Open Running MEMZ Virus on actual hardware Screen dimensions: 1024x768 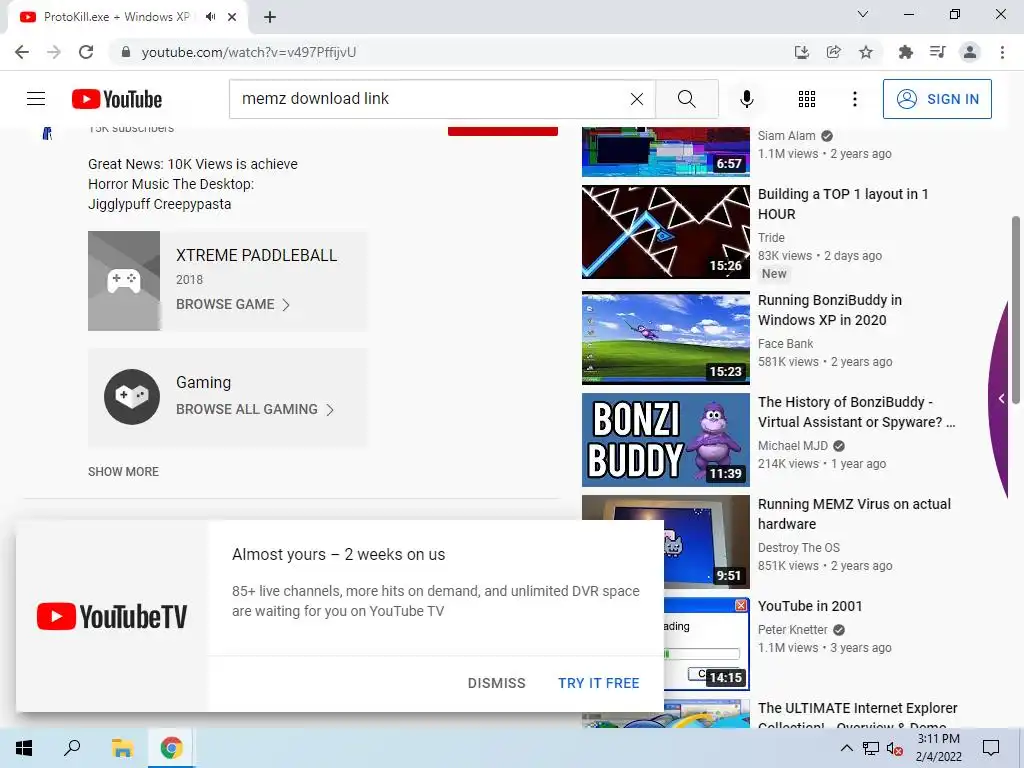854,514
